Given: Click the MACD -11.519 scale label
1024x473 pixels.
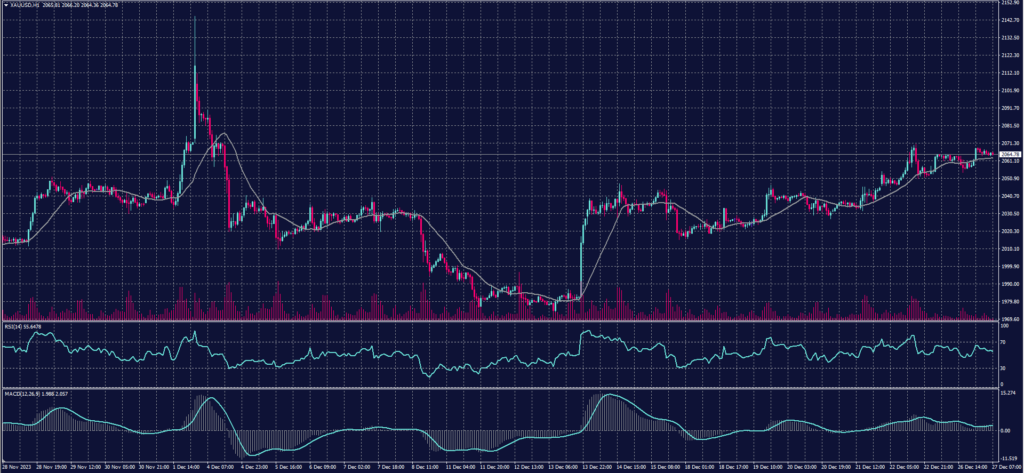Looking at the screenshot, I should 1008,458.
